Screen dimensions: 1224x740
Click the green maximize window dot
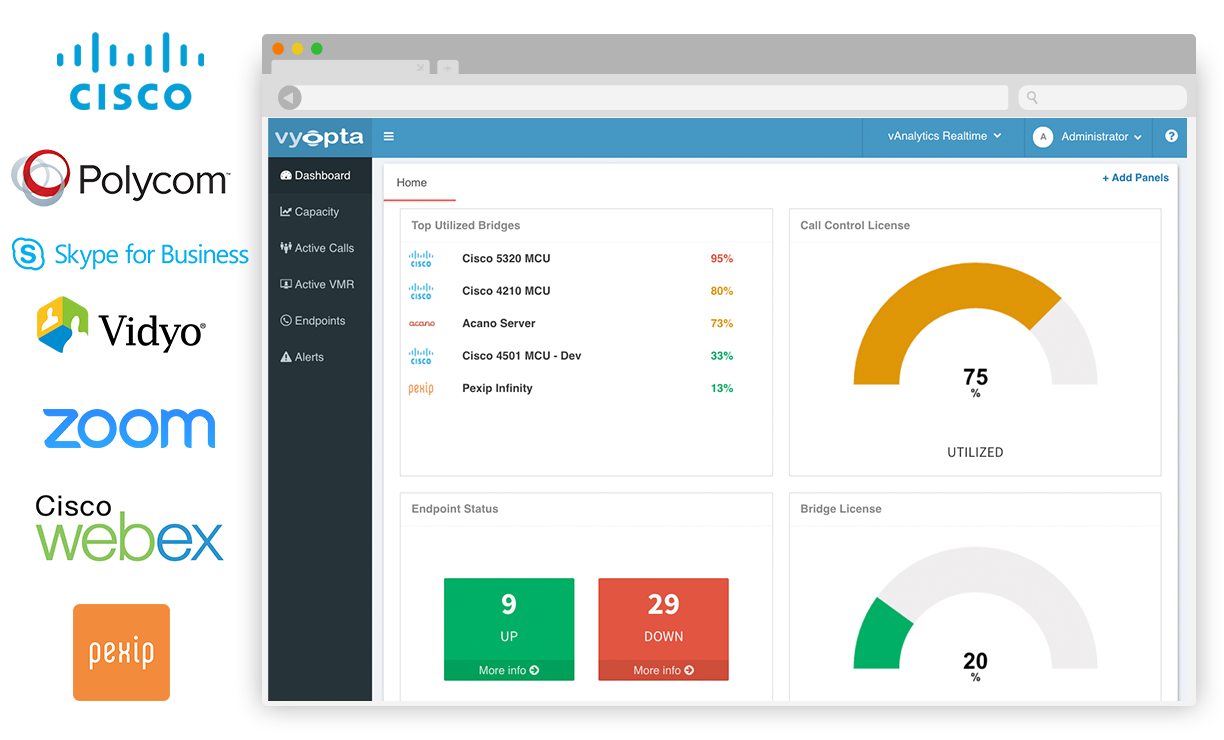coord(317,48)
